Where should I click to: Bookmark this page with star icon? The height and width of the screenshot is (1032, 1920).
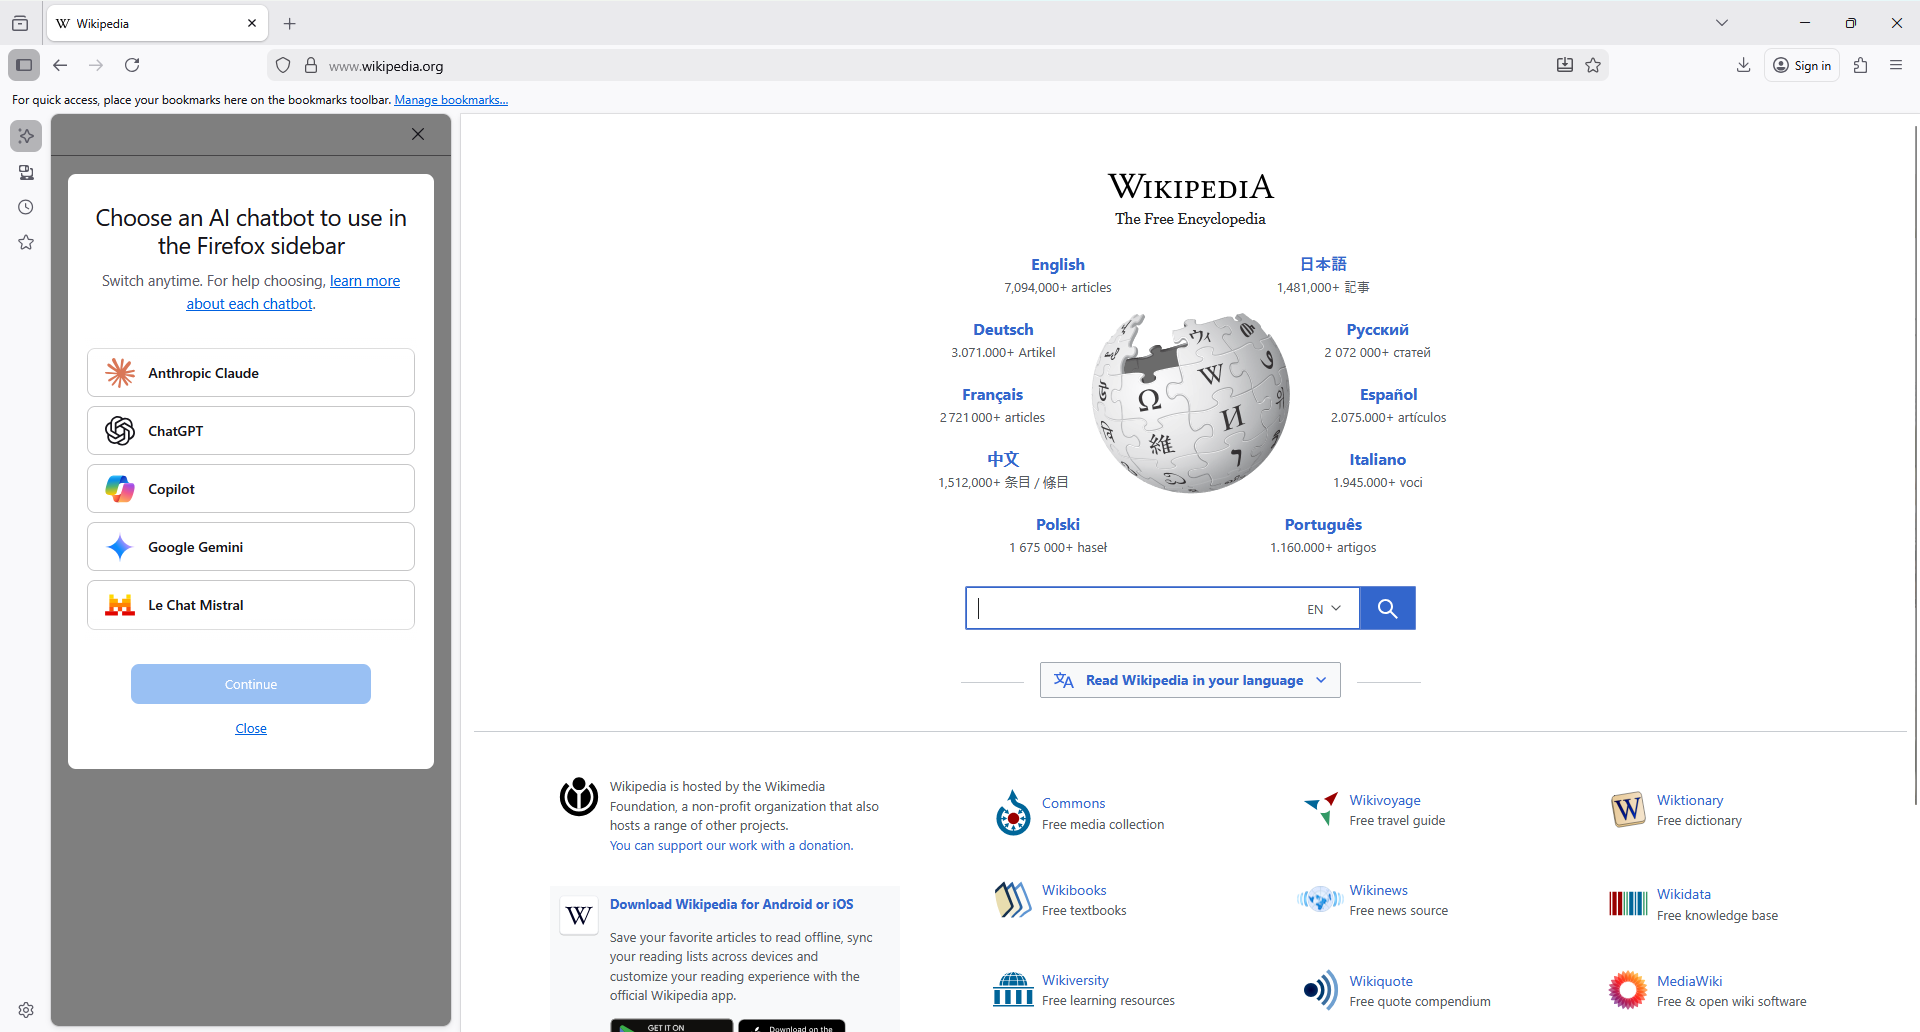tap(1593, 66)
